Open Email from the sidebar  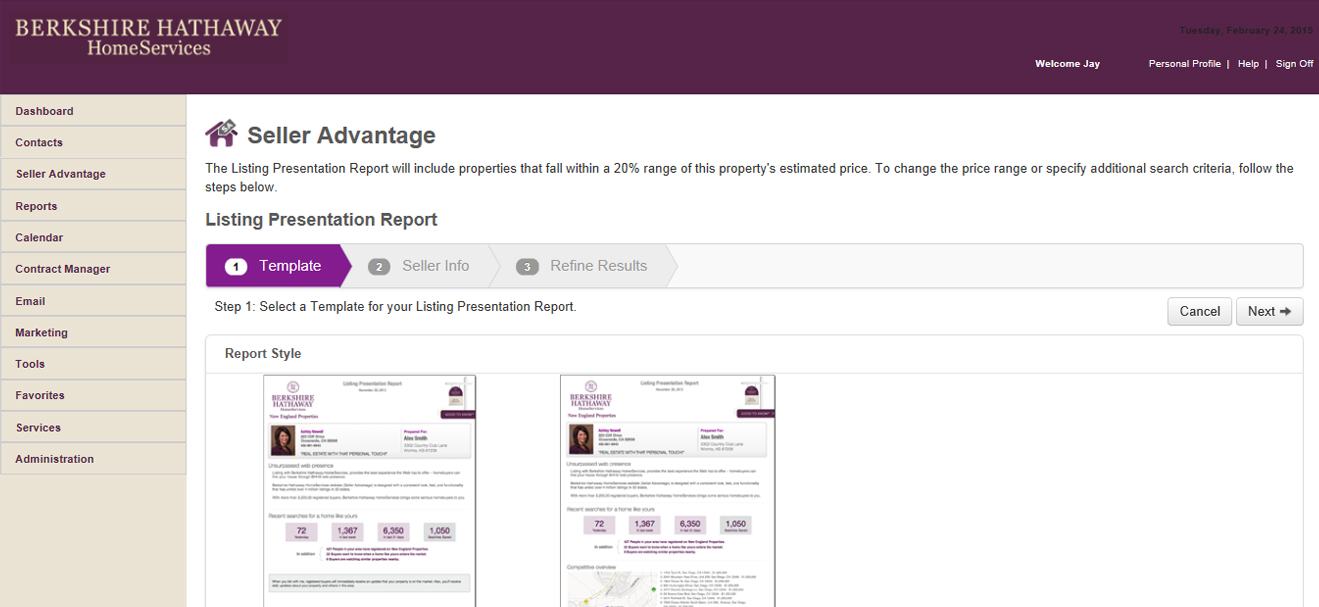[93, 301]
